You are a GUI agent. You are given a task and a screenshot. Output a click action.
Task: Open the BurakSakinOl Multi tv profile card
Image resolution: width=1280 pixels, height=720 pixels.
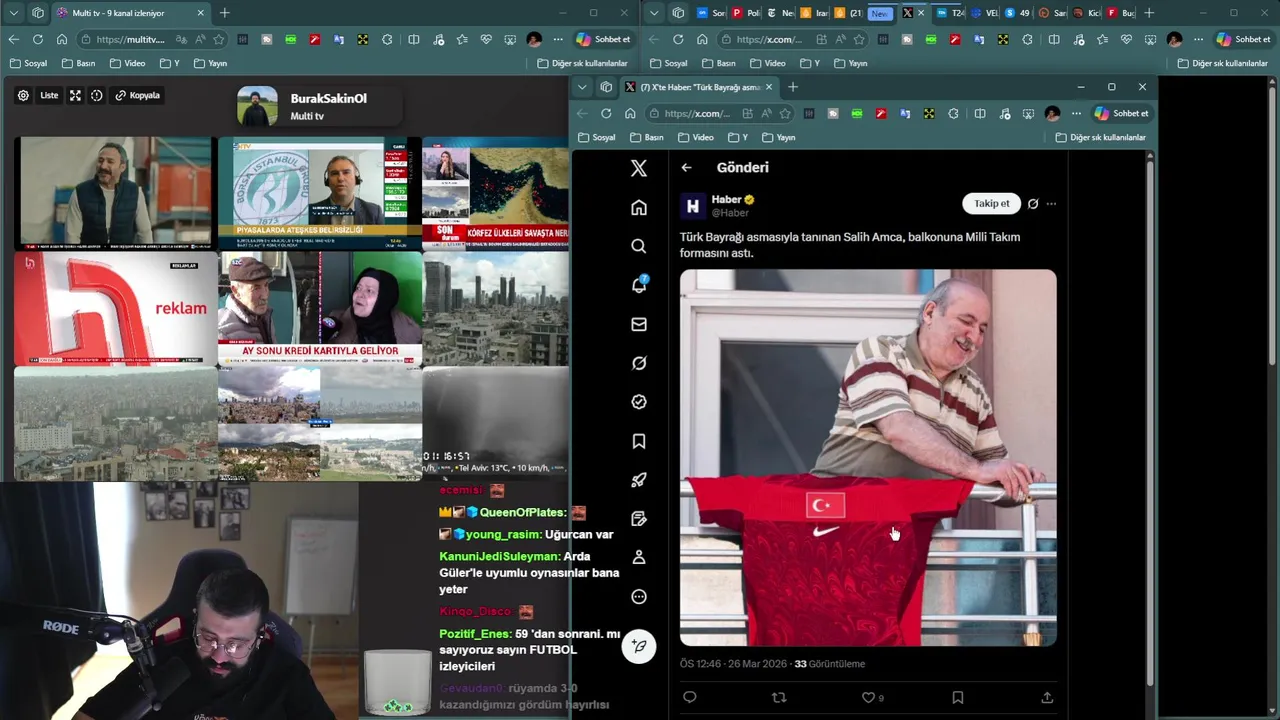point(319,107)
